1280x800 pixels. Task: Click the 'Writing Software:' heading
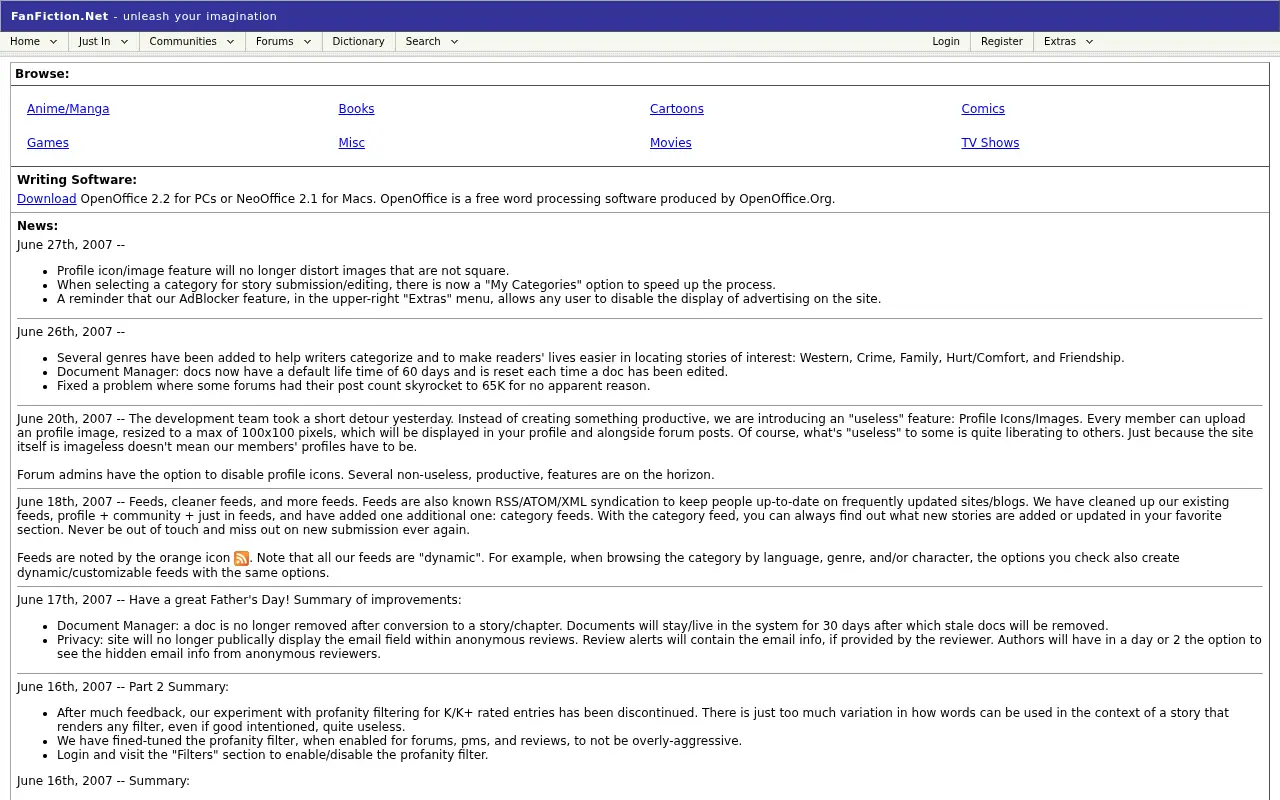point(77,180)
